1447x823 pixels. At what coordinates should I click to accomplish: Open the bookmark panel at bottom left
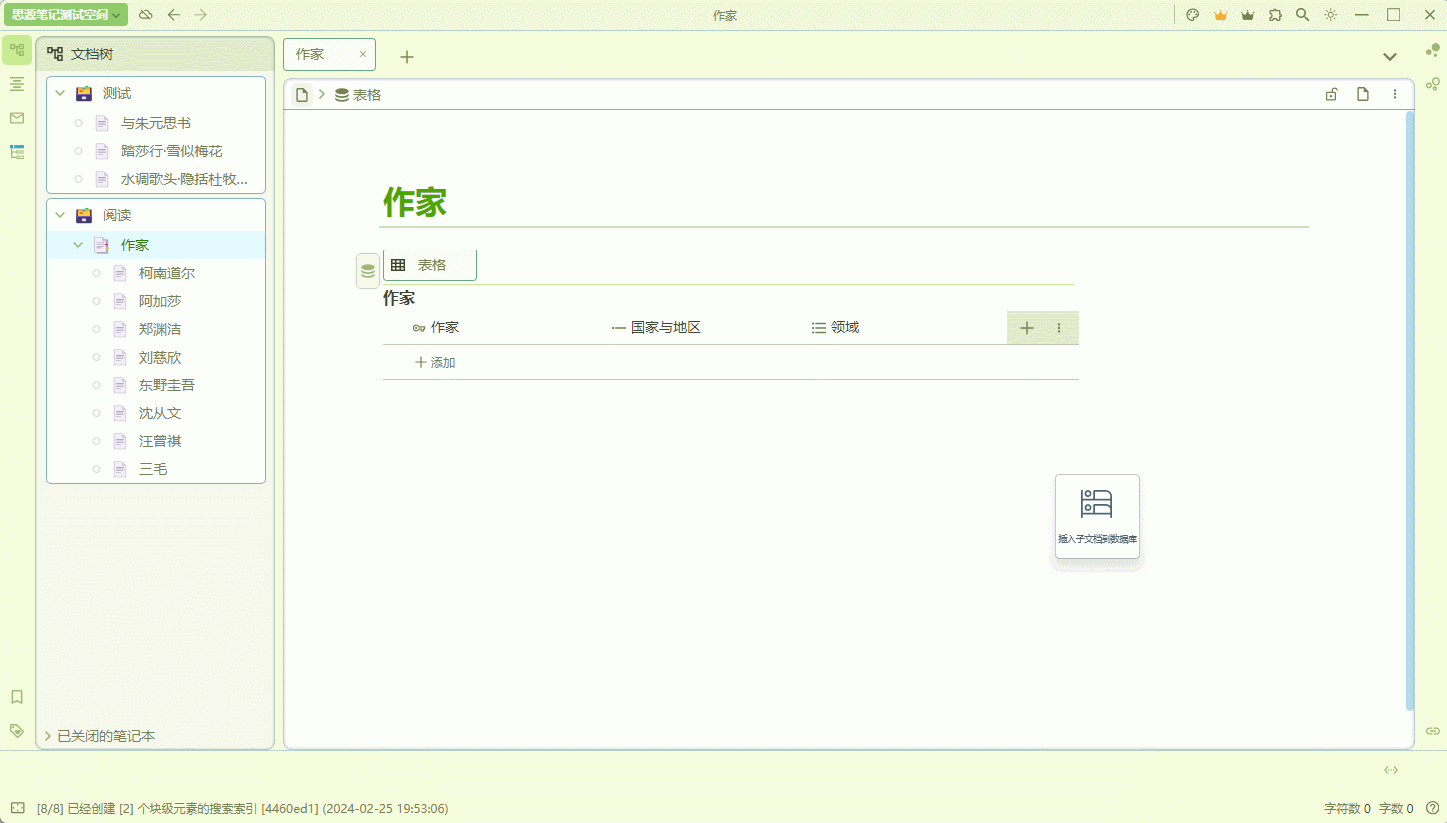tap(16, 697)
